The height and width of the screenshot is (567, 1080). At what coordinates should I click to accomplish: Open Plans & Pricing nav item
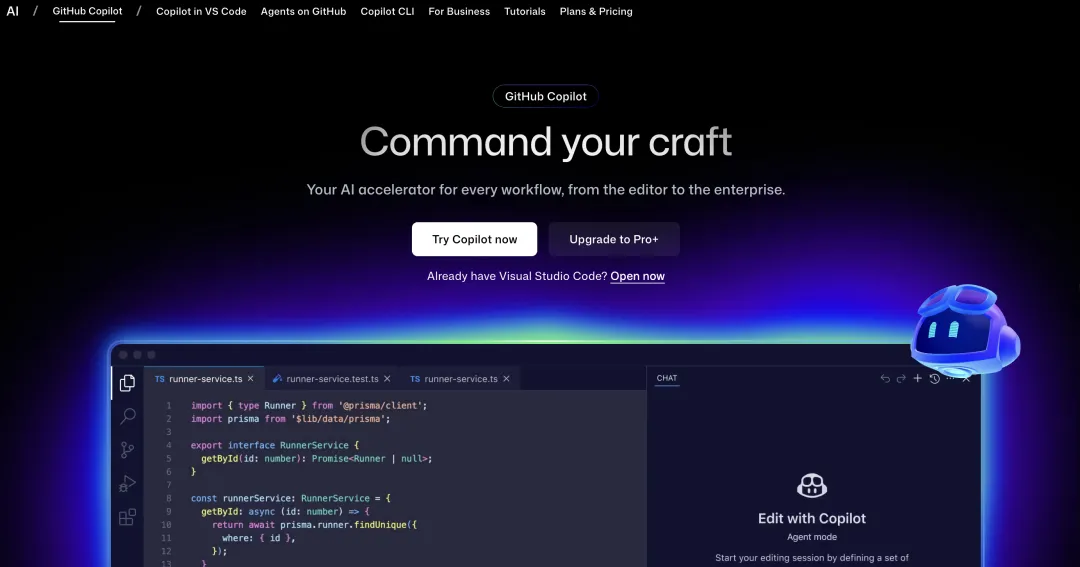click(x=596, y=12)
